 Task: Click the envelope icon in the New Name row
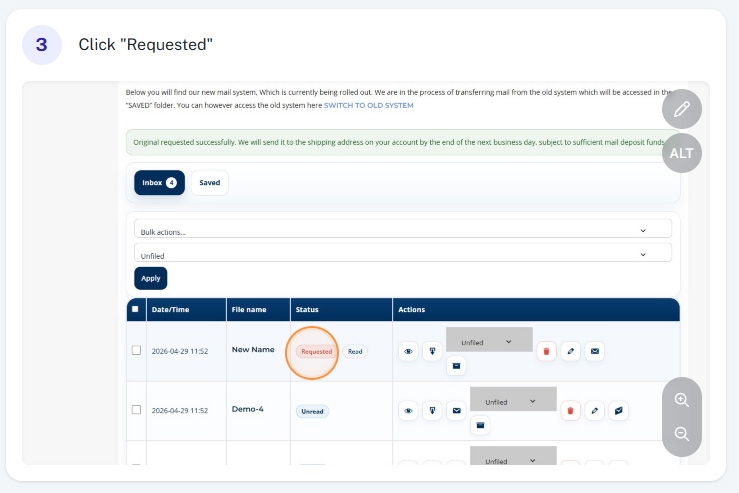coord(595,351)
